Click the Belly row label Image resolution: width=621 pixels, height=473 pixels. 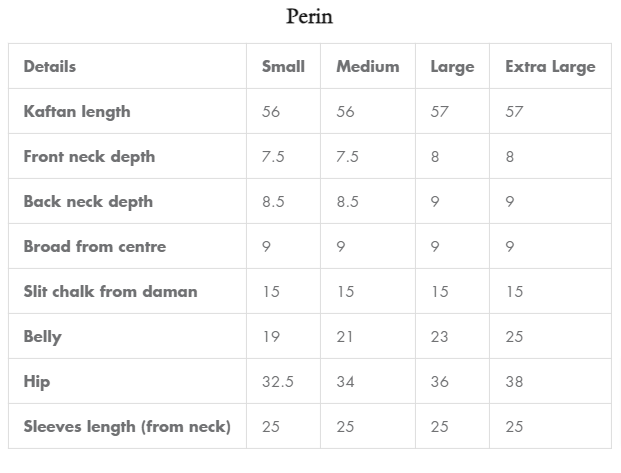tap(43, 337)
